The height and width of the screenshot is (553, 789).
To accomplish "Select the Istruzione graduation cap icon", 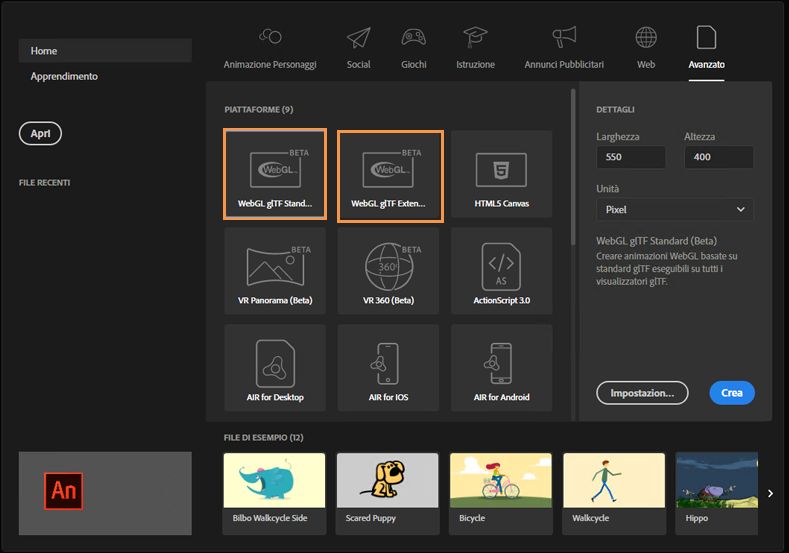I will tap(475, 37).
